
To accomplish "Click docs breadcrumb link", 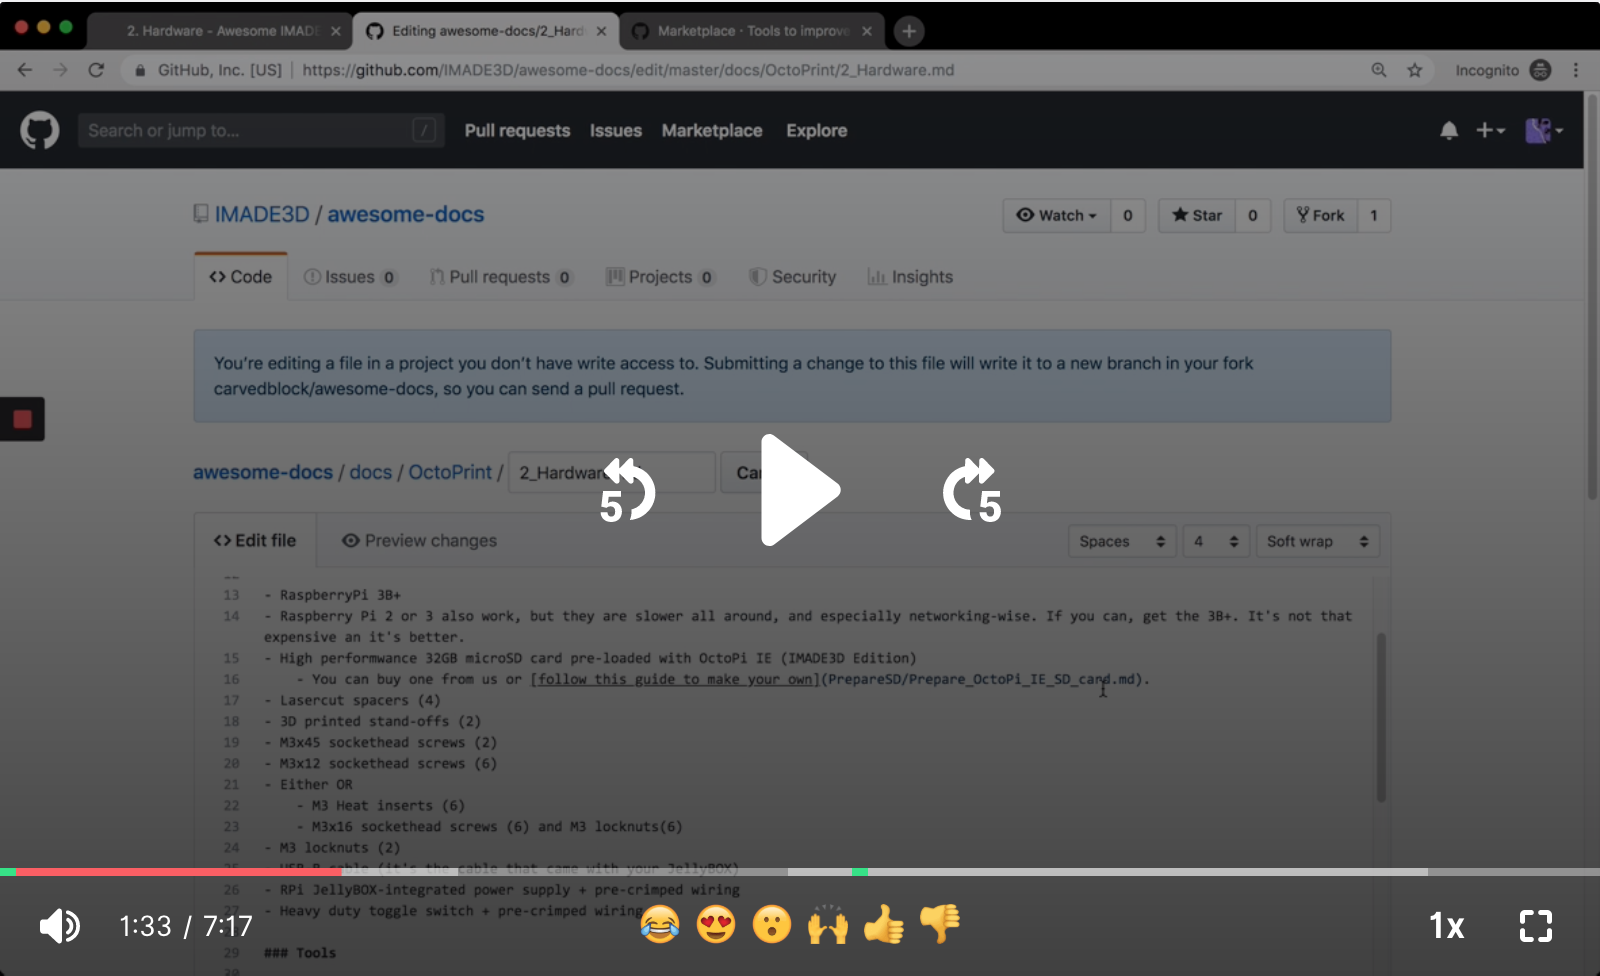I will point(371,472).
